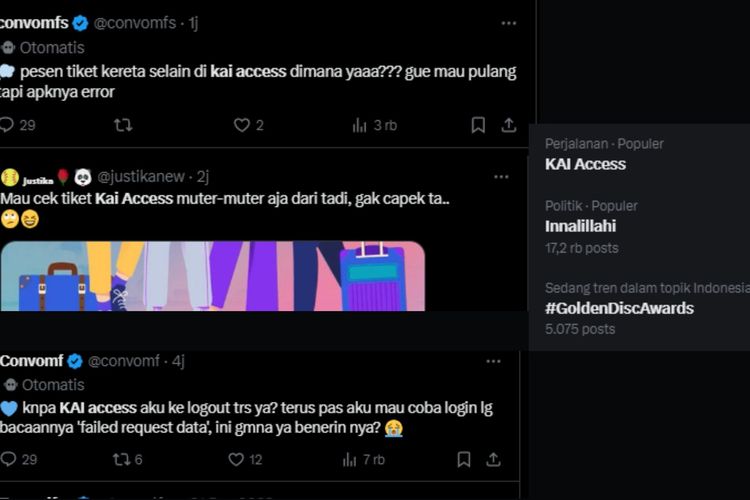The height and width of the screenshot is (500, 750).
Task: Open more options on Convomf tweet
Action: (493, 361)
